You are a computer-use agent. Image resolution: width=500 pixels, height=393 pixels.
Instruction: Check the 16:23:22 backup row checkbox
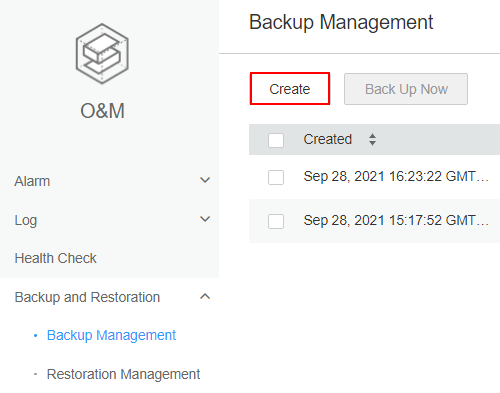tap(276, 177)
